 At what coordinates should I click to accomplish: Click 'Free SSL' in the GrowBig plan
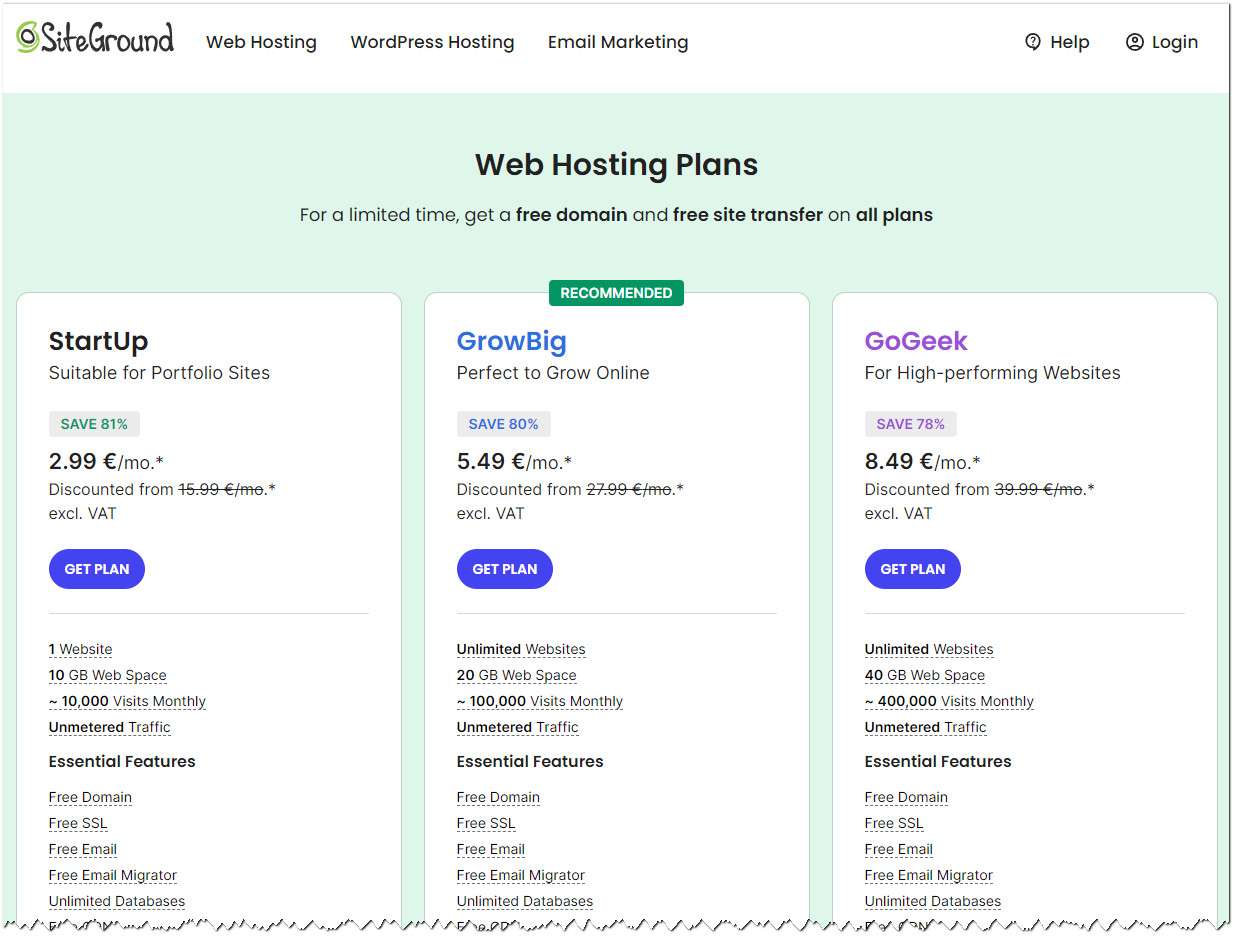point(486,823)
